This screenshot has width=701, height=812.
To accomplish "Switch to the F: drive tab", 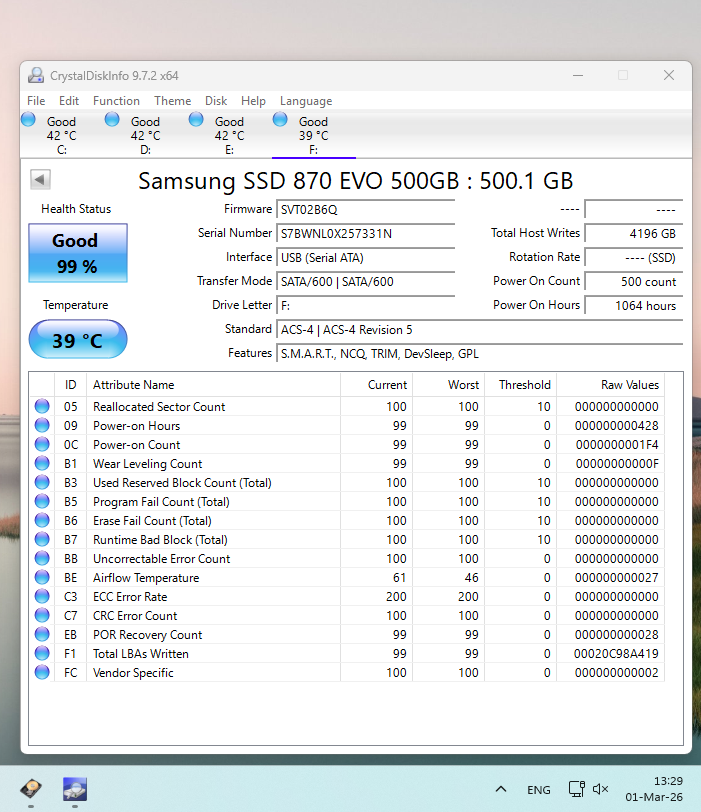I will (x=313, y=136).
